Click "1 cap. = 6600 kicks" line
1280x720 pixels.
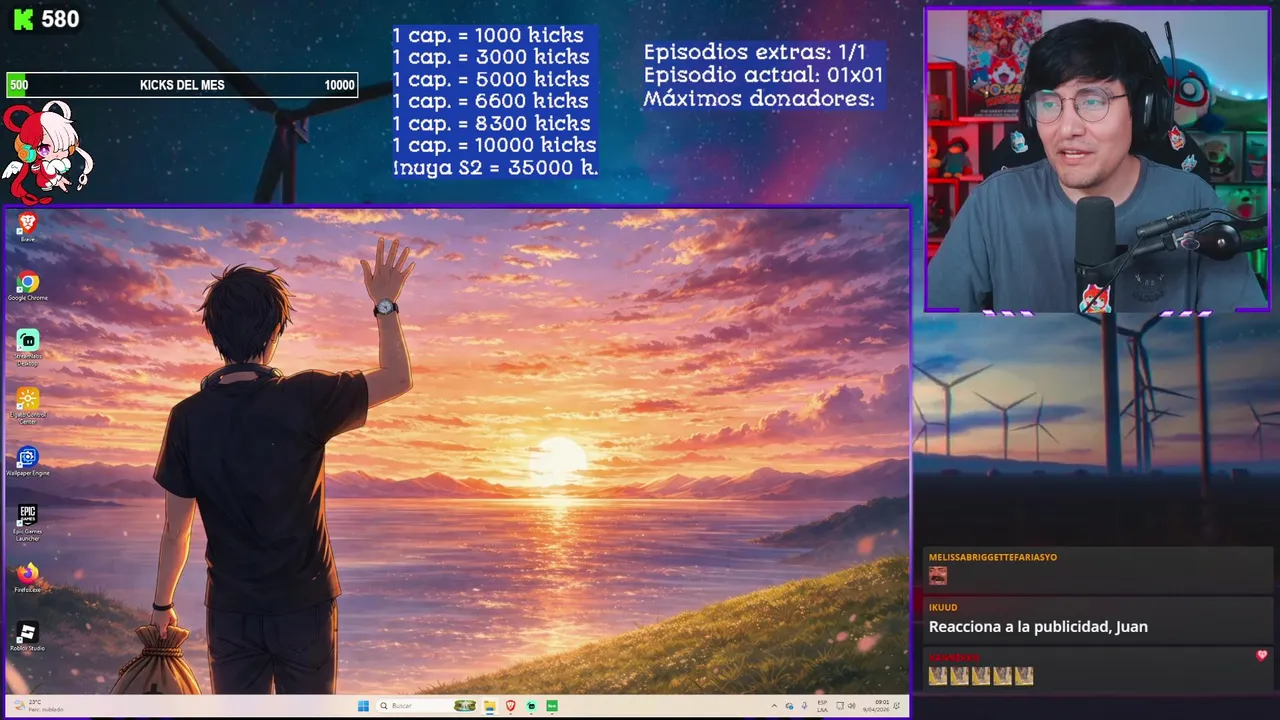point(491,101)
